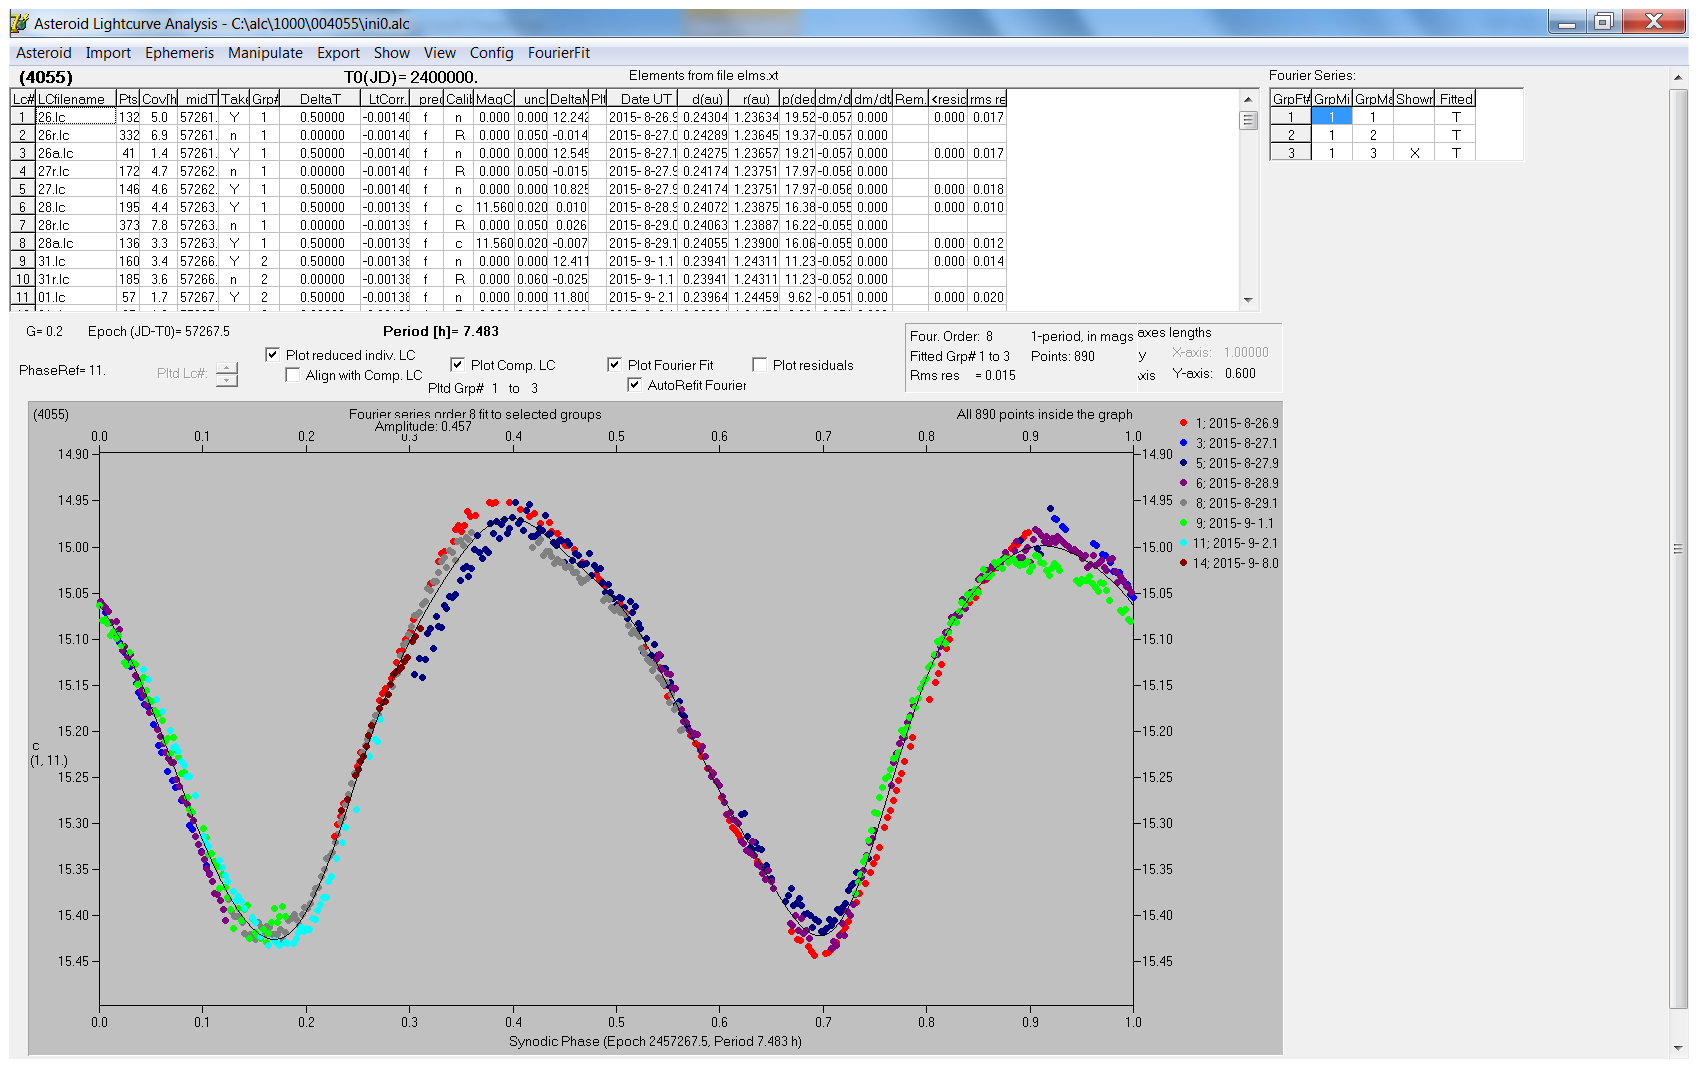Click legend entry 14; 2015-9-8.0

click(x=1229, y=563)
